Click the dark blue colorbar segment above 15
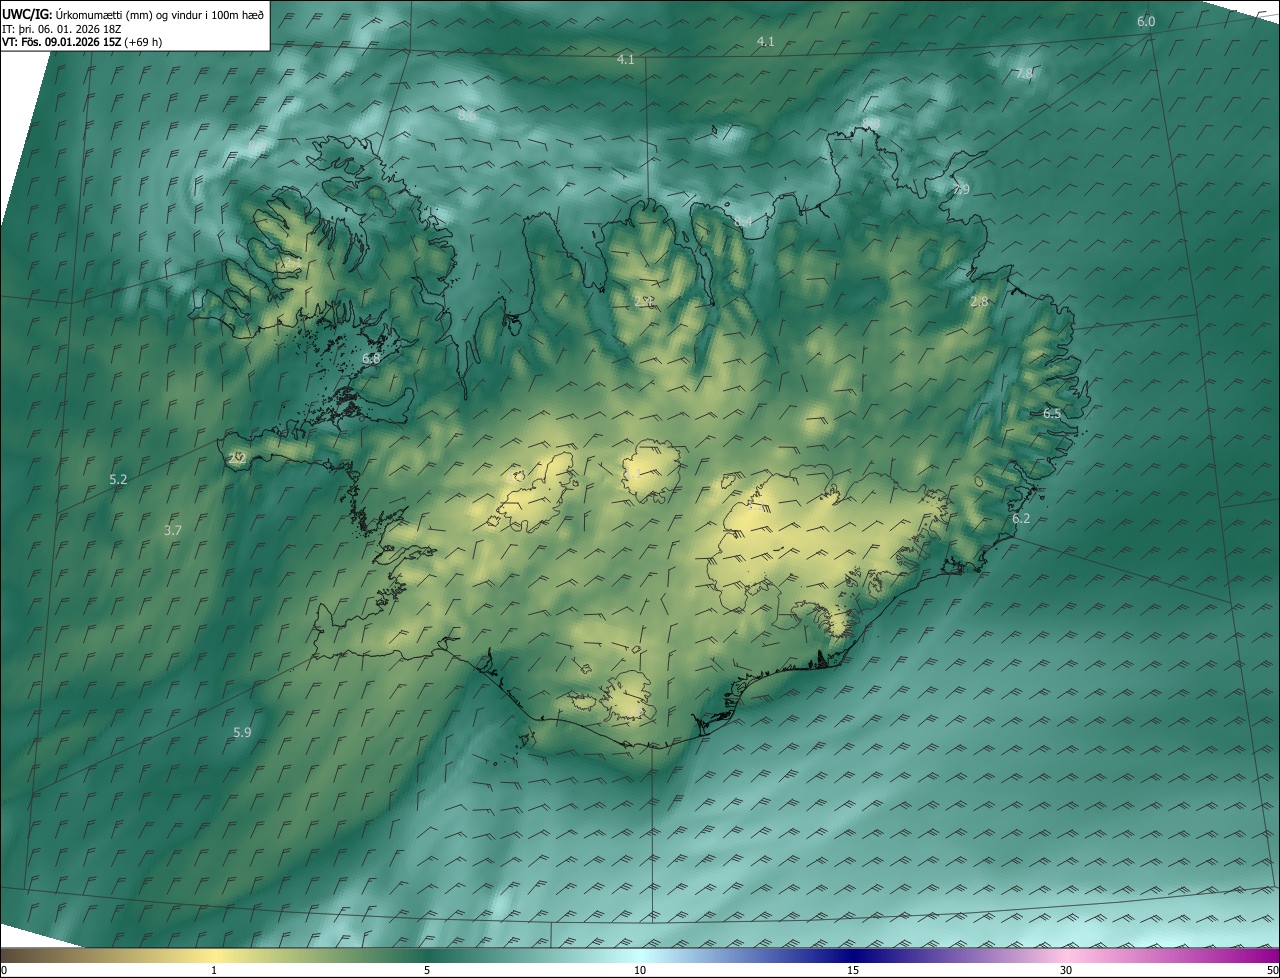 (x=853, y=956)
